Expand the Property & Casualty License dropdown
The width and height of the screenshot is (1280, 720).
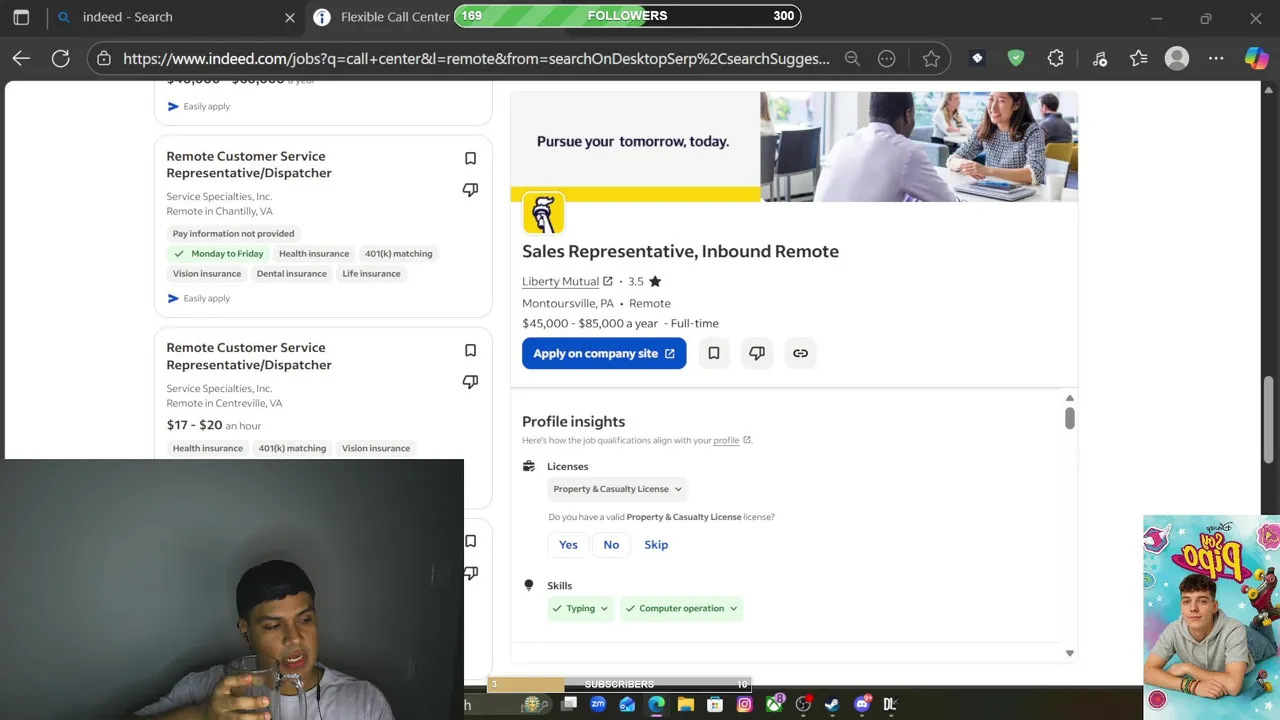[617, 489]
